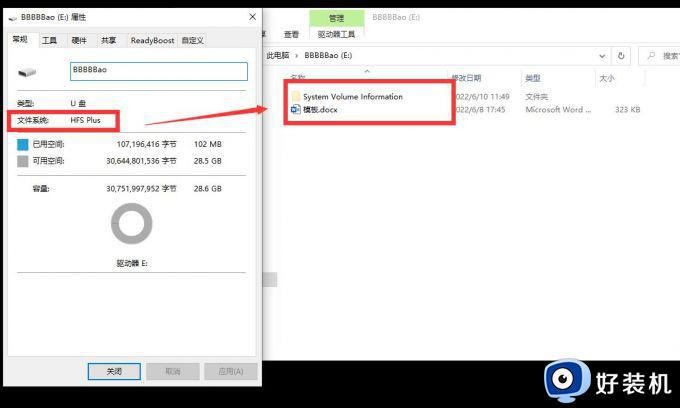The image size is (680, 408).
Task: Click the refresh button next to address bar
Action: point(621,56)
